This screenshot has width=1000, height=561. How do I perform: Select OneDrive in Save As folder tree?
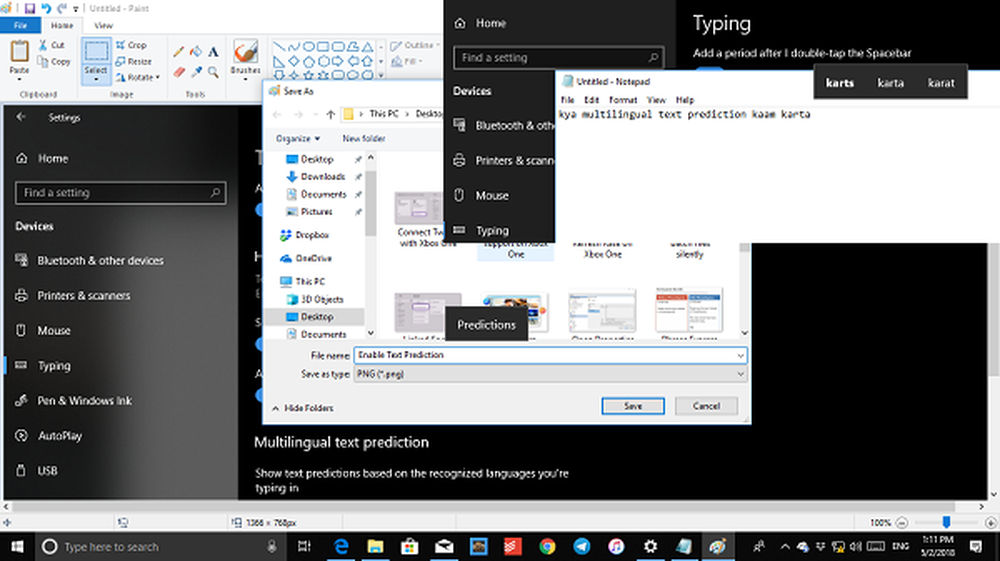point(306,258)
